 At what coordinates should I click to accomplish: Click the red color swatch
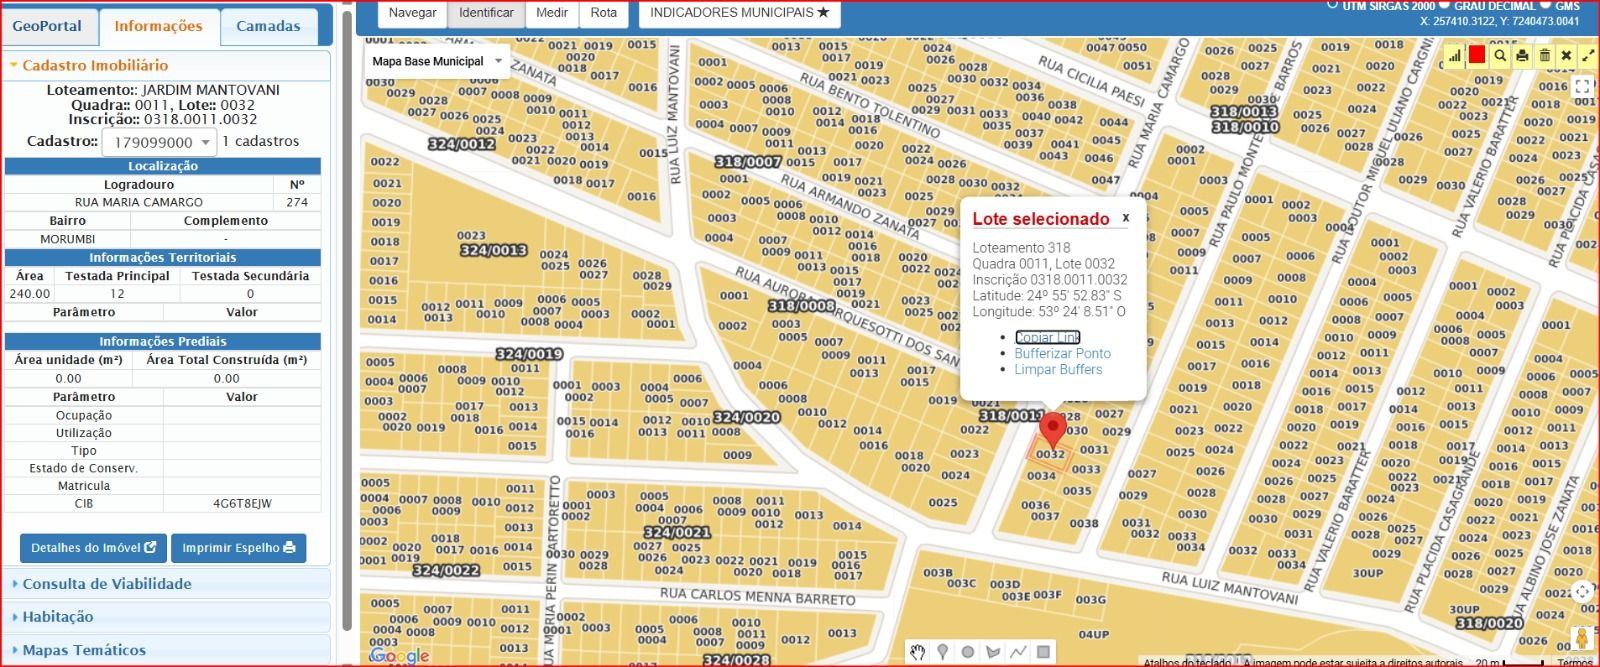coord(1477,56)
